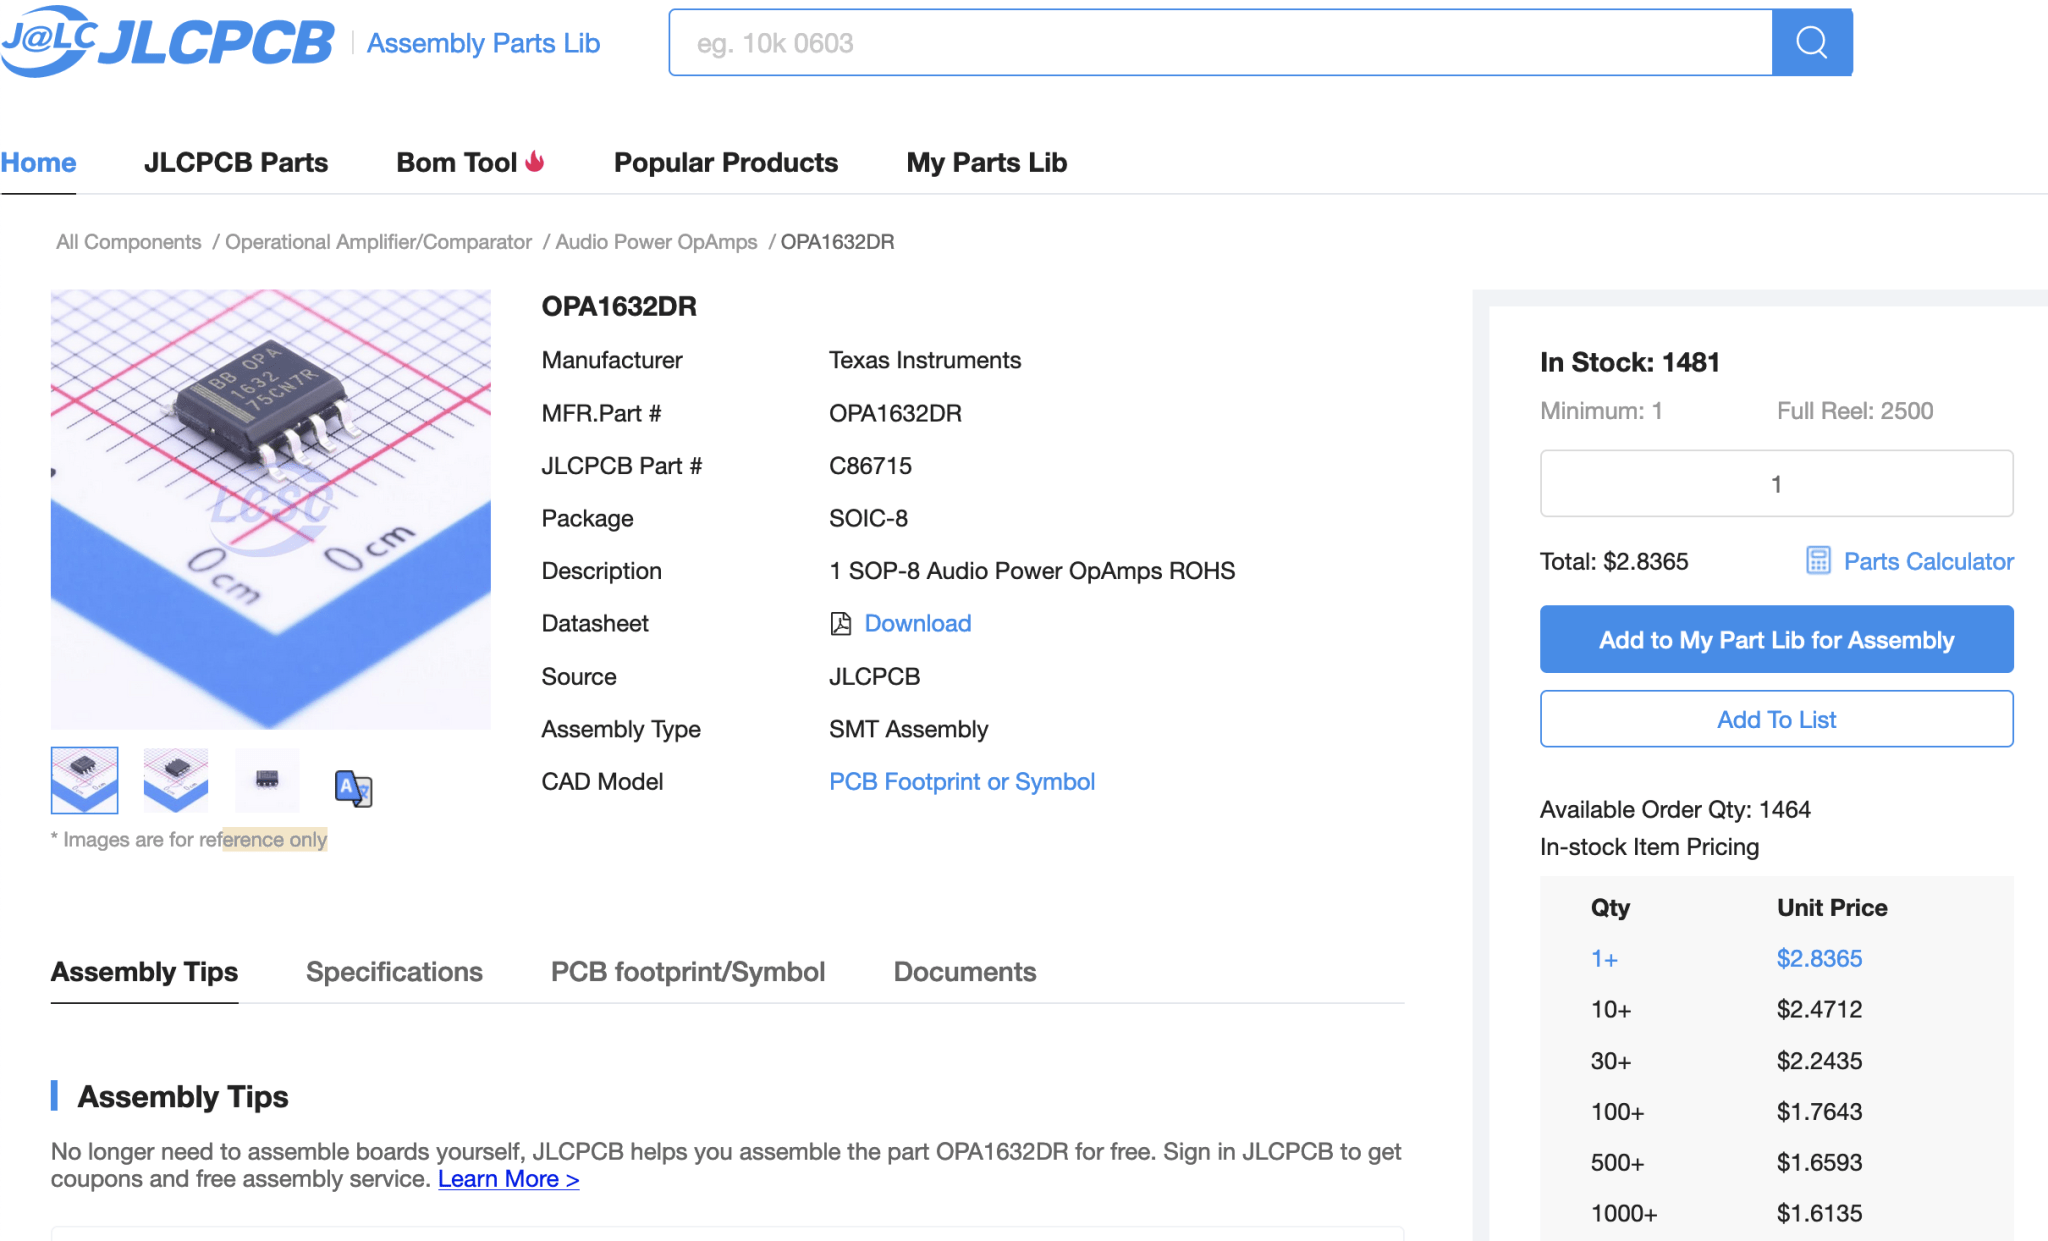Click the $2.4712 unit price

point(1819,1010)
